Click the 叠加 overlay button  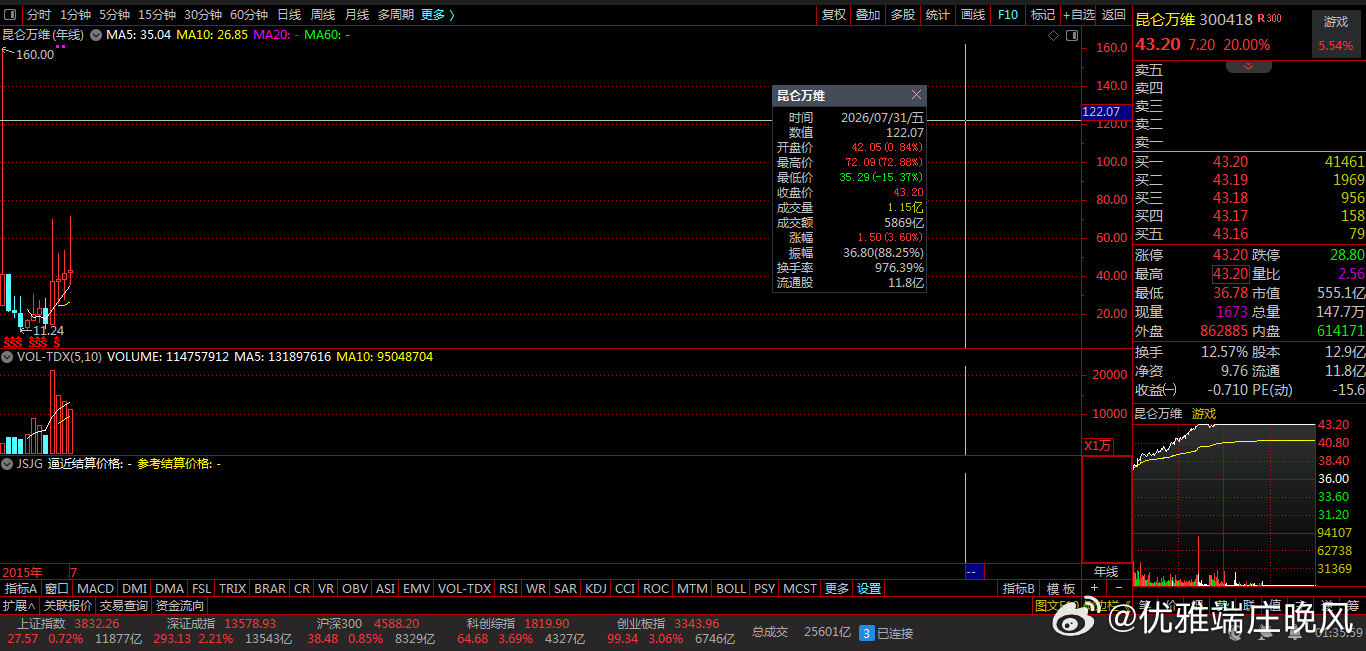pos(868,15)
